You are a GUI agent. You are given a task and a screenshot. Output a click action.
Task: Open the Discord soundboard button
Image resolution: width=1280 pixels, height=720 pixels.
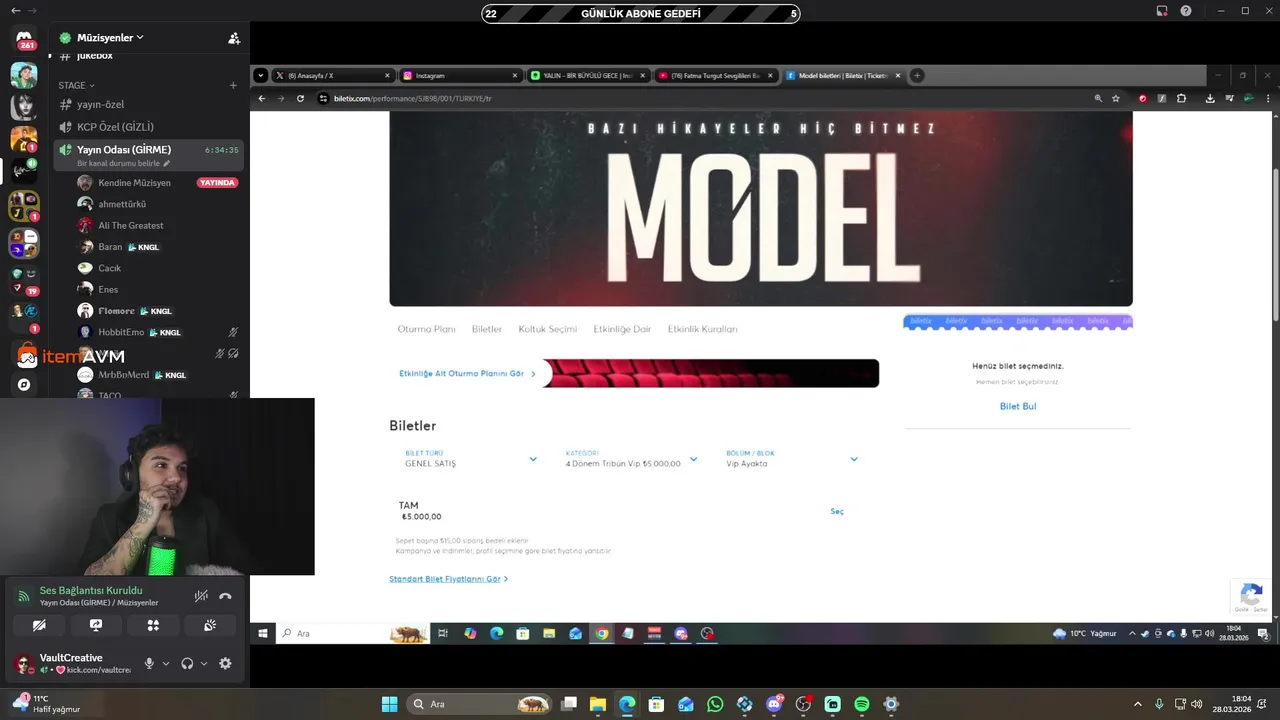pyautogui.click(x=210, y=625)
